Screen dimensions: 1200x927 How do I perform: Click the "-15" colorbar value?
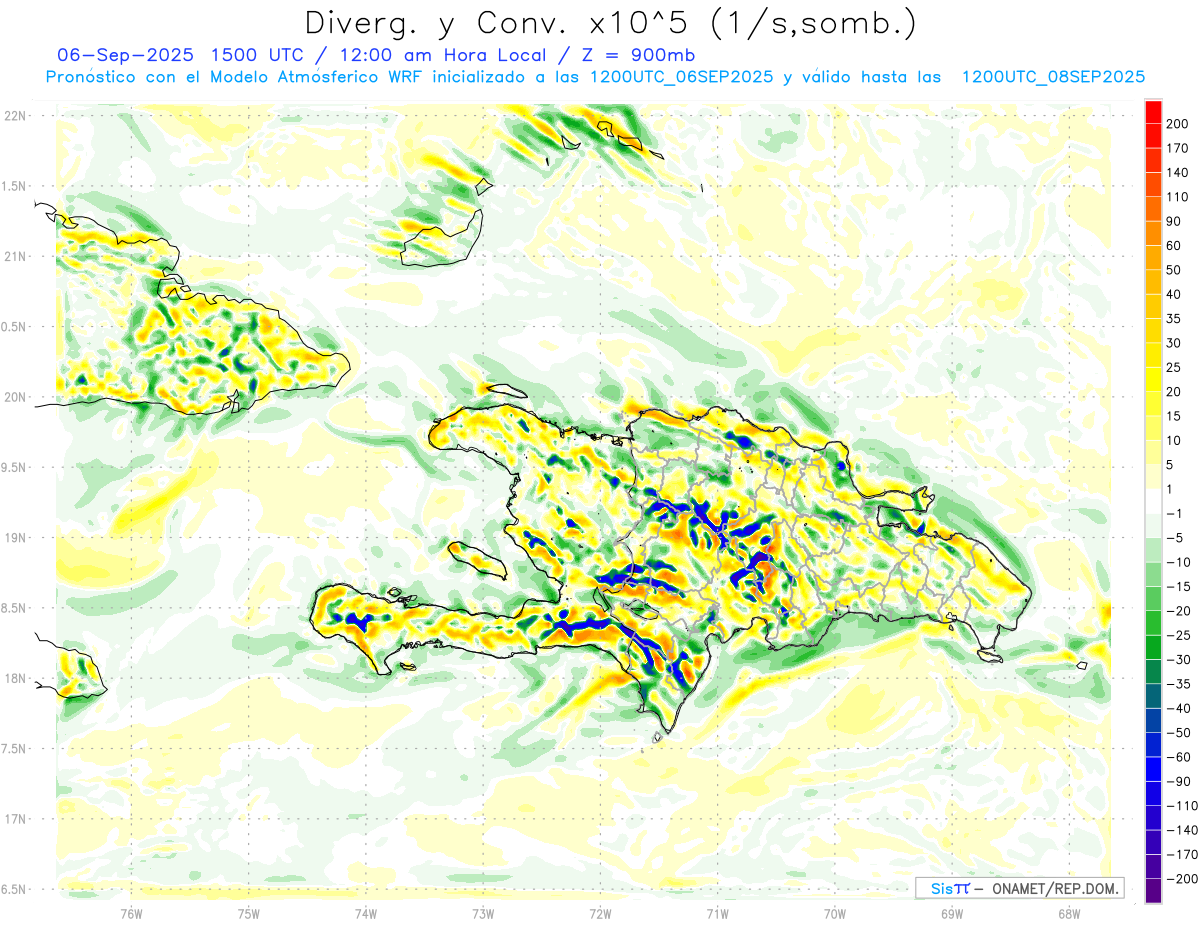point(1179,587)
